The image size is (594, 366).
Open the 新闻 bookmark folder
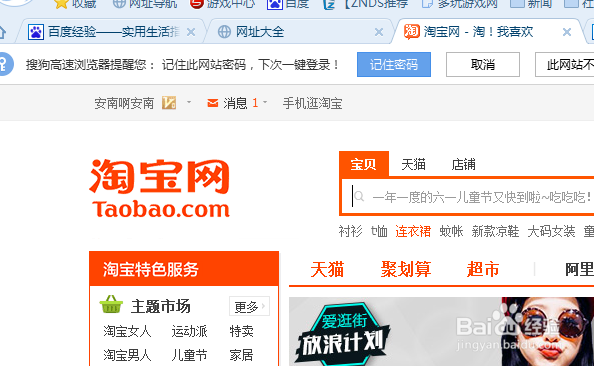[x=531, y=4]
